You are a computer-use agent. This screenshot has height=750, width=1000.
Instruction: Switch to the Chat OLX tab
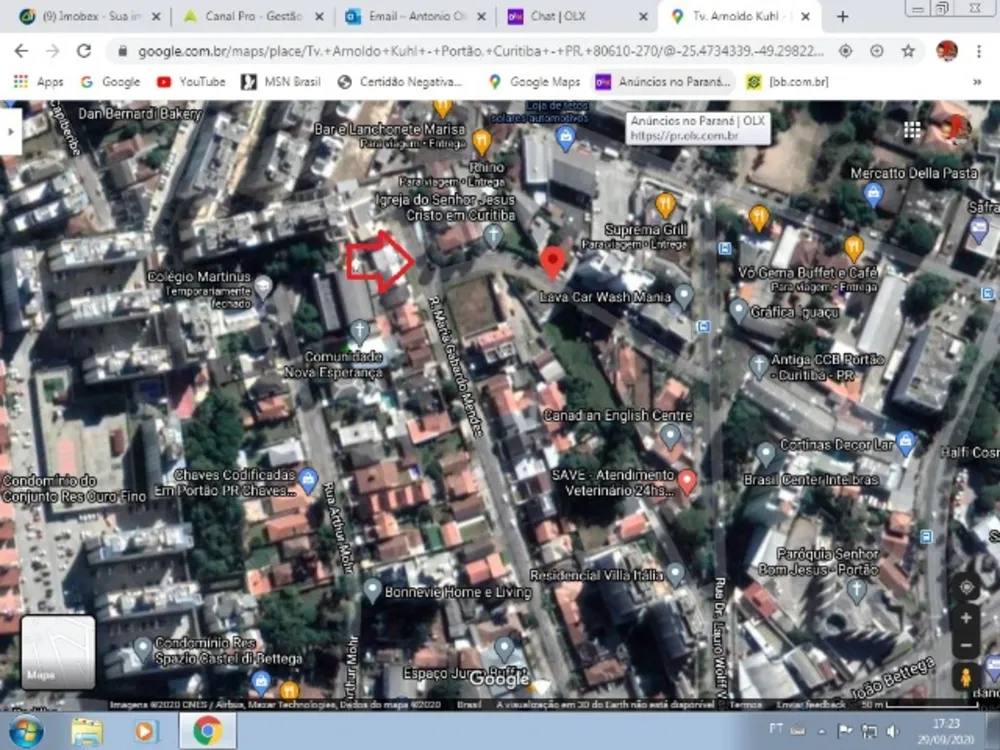pyautogui.click(x=577, y=17)
